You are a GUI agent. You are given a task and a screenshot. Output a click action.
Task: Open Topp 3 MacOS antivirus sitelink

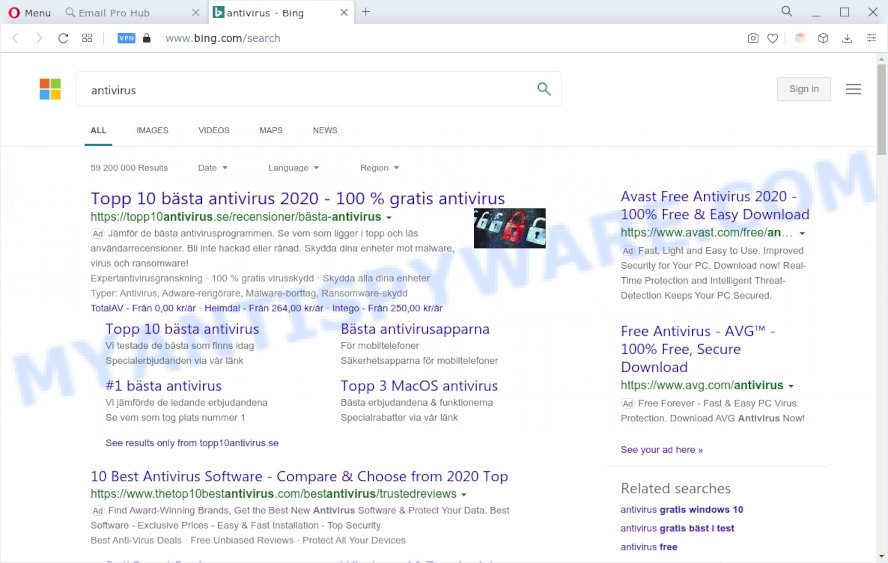(419, 386)
